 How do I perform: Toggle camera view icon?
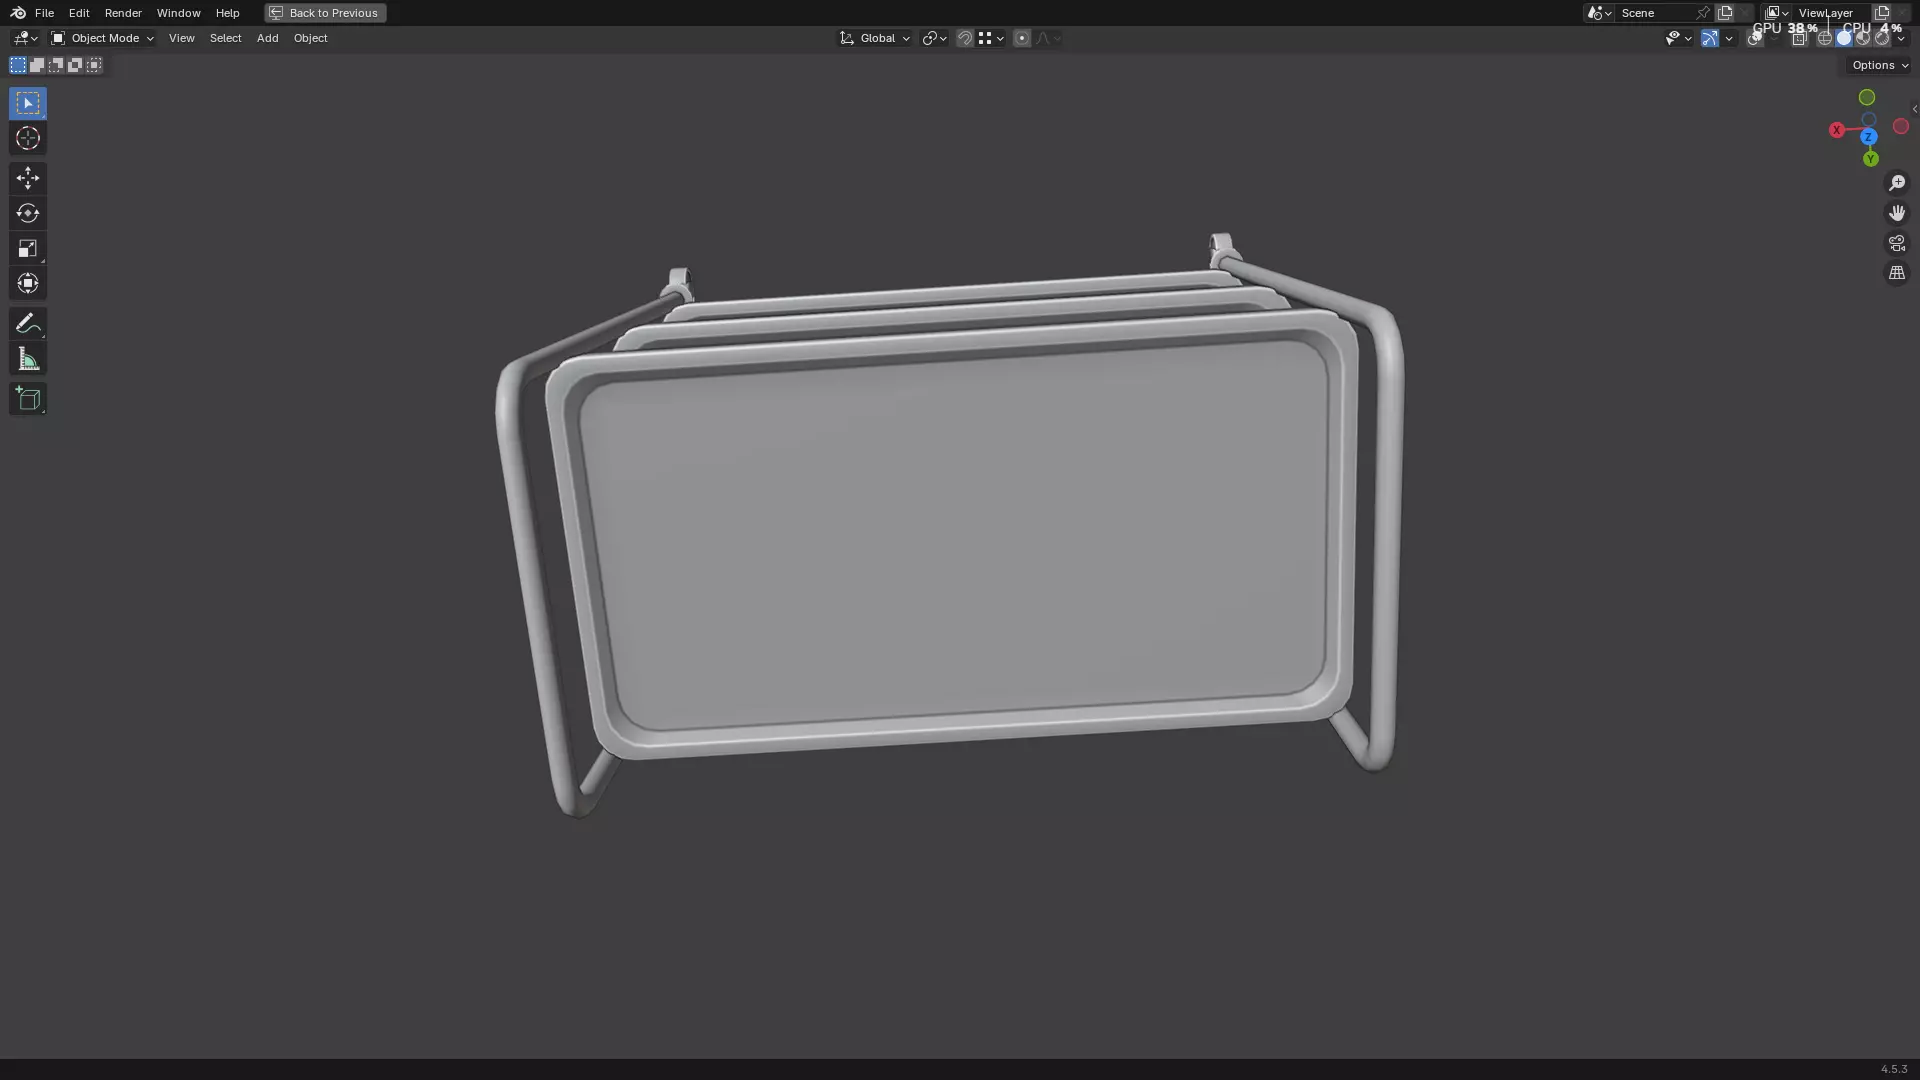(1897, 243)
